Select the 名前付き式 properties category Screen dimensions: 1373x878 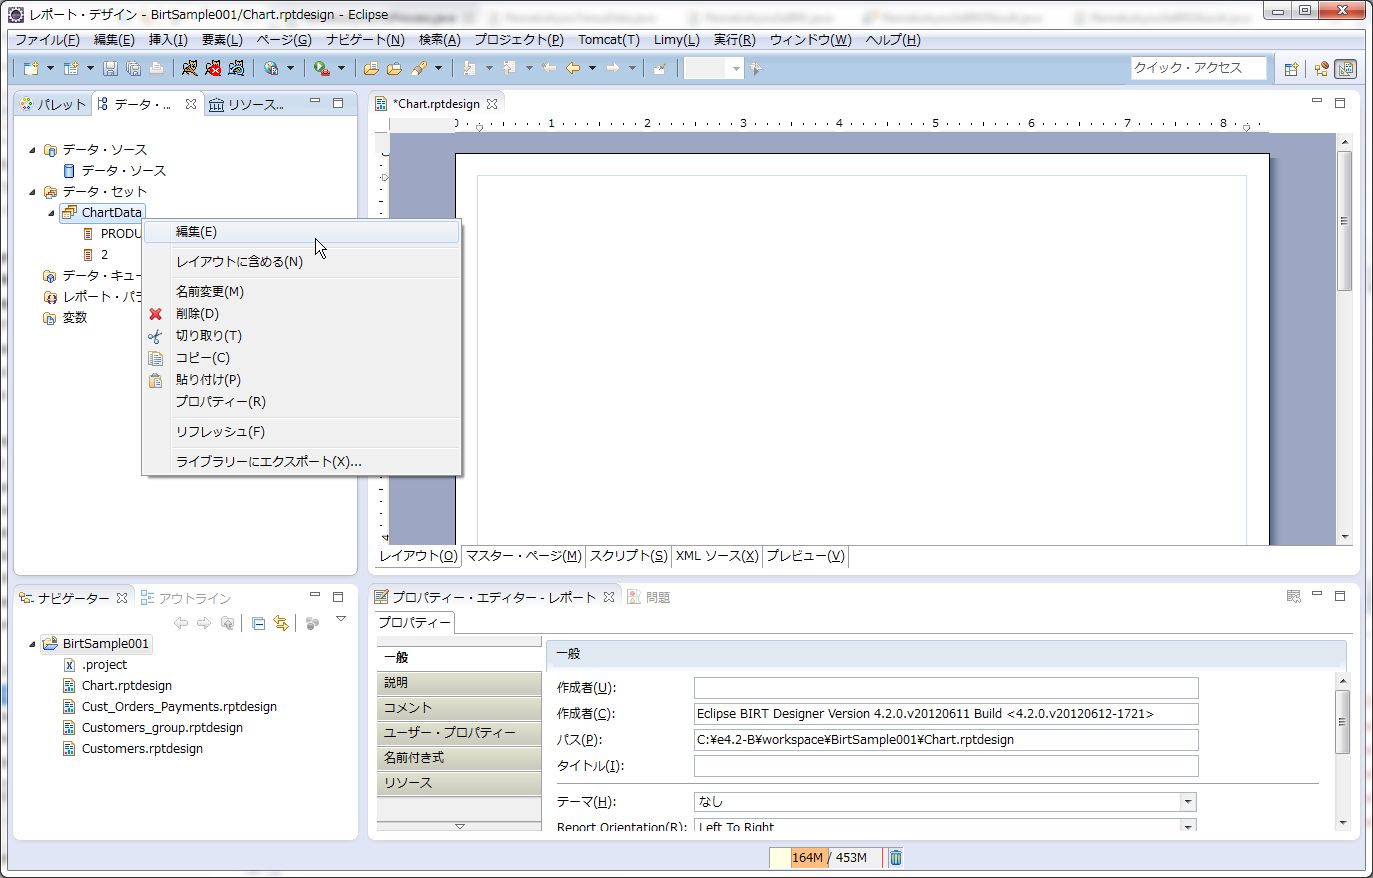(459, 758)
